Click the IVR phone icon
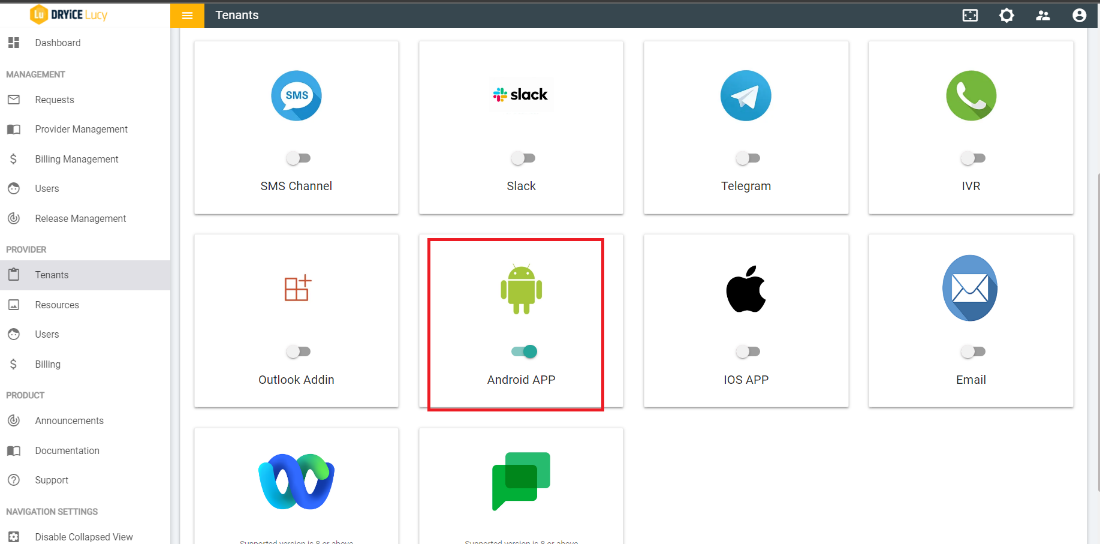 coord(971,96)
